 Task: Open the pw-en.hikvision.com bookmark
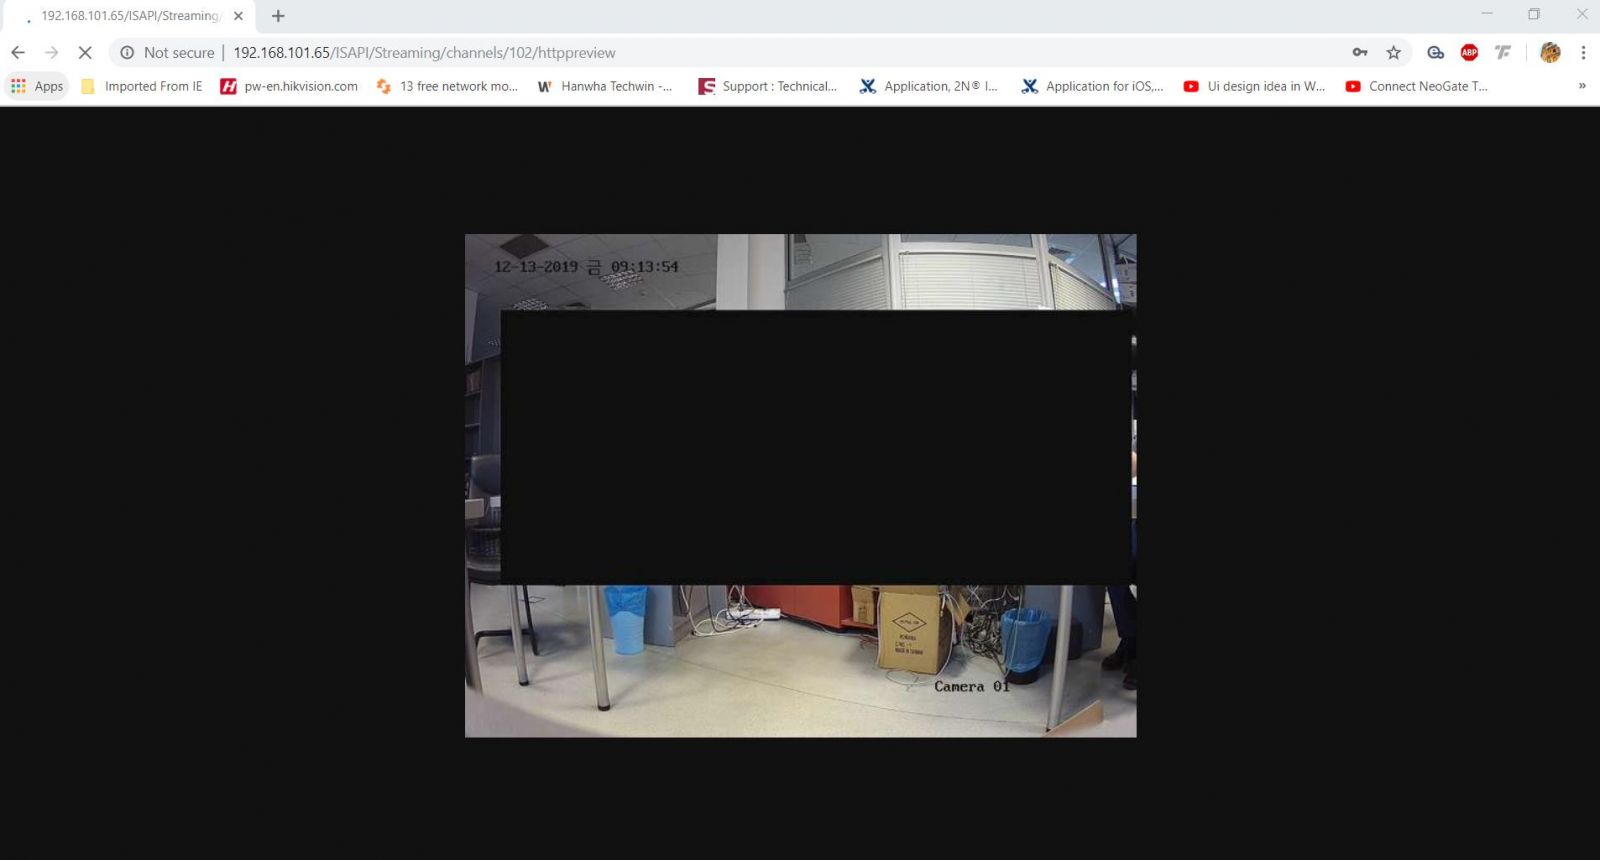click(x=289, y=86)
